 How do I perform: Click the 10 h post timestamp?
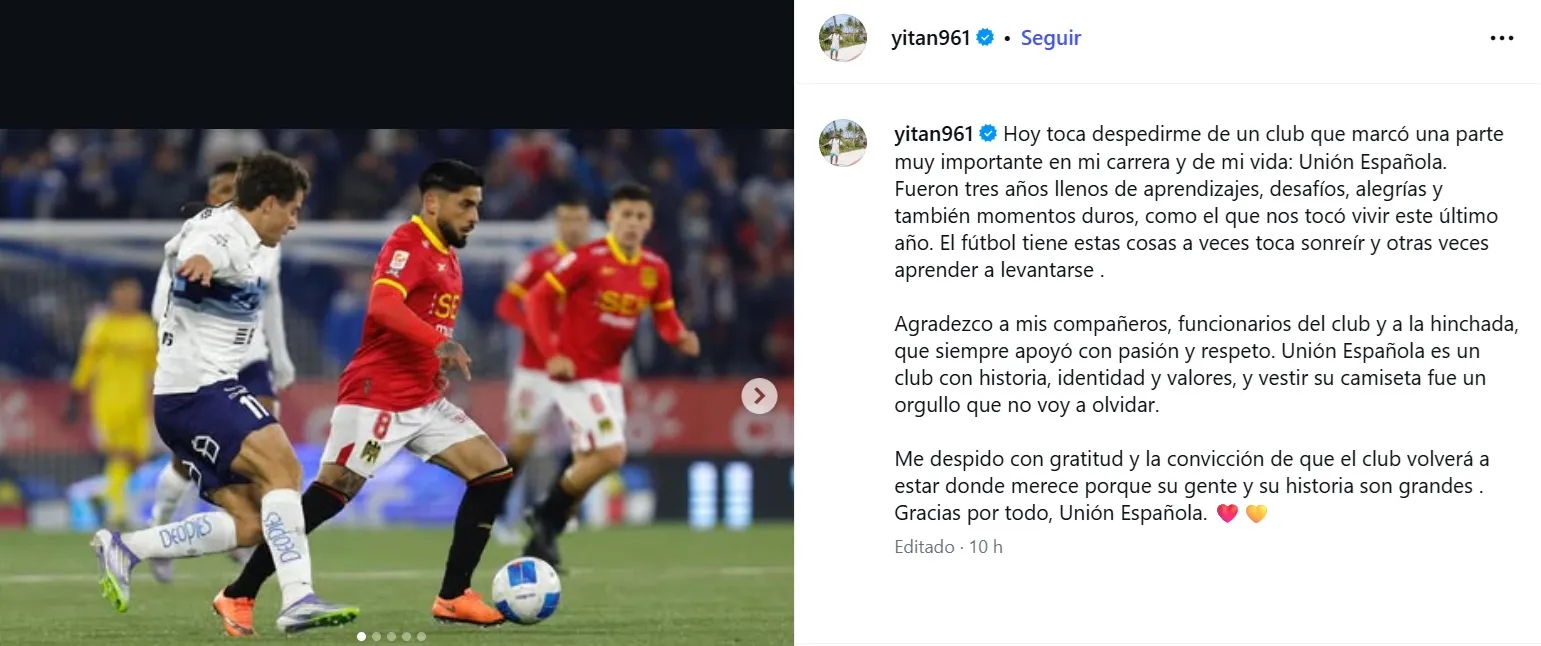point(985,547)
